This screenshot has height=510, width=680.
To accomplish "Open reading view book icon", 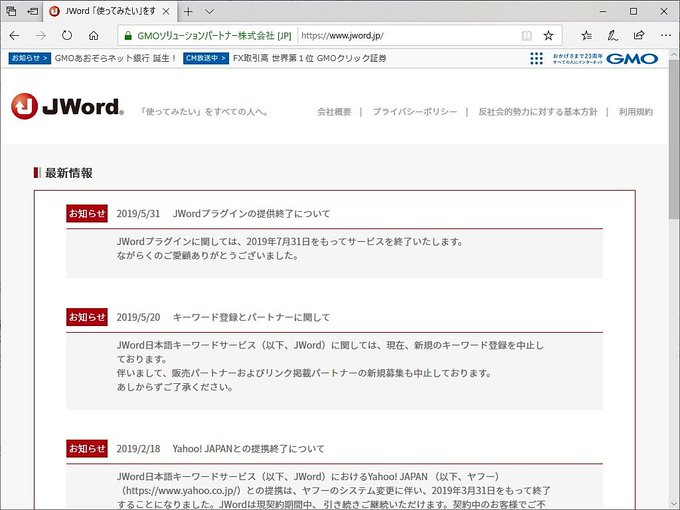I will [526, 36].
